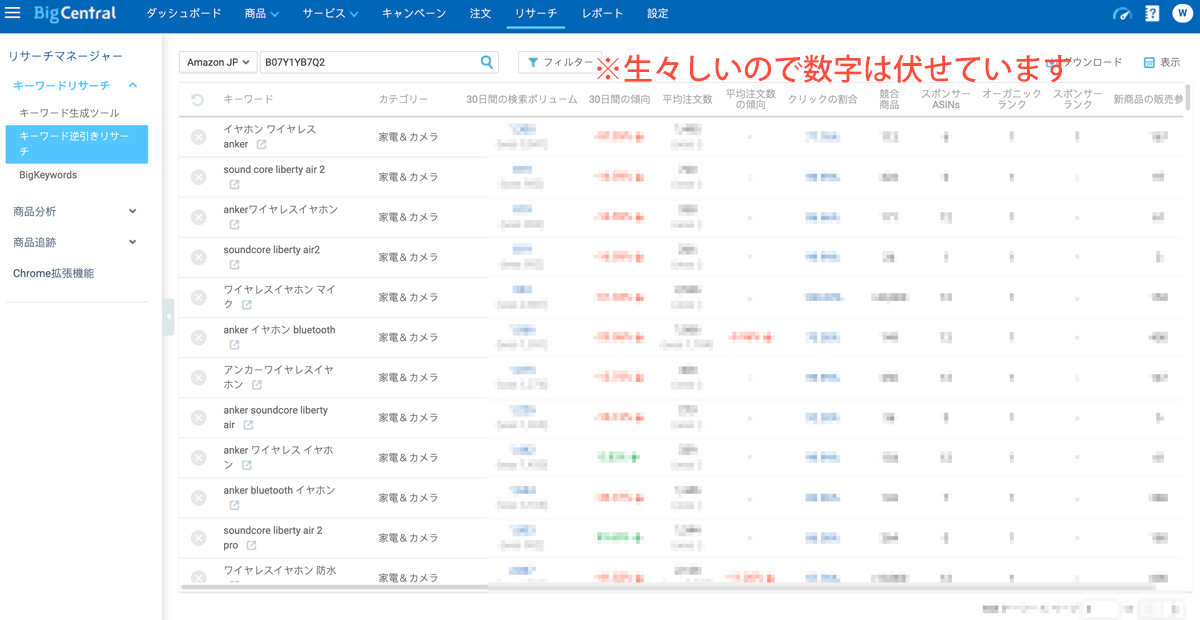Open the 設定 tab

(658, 14)
